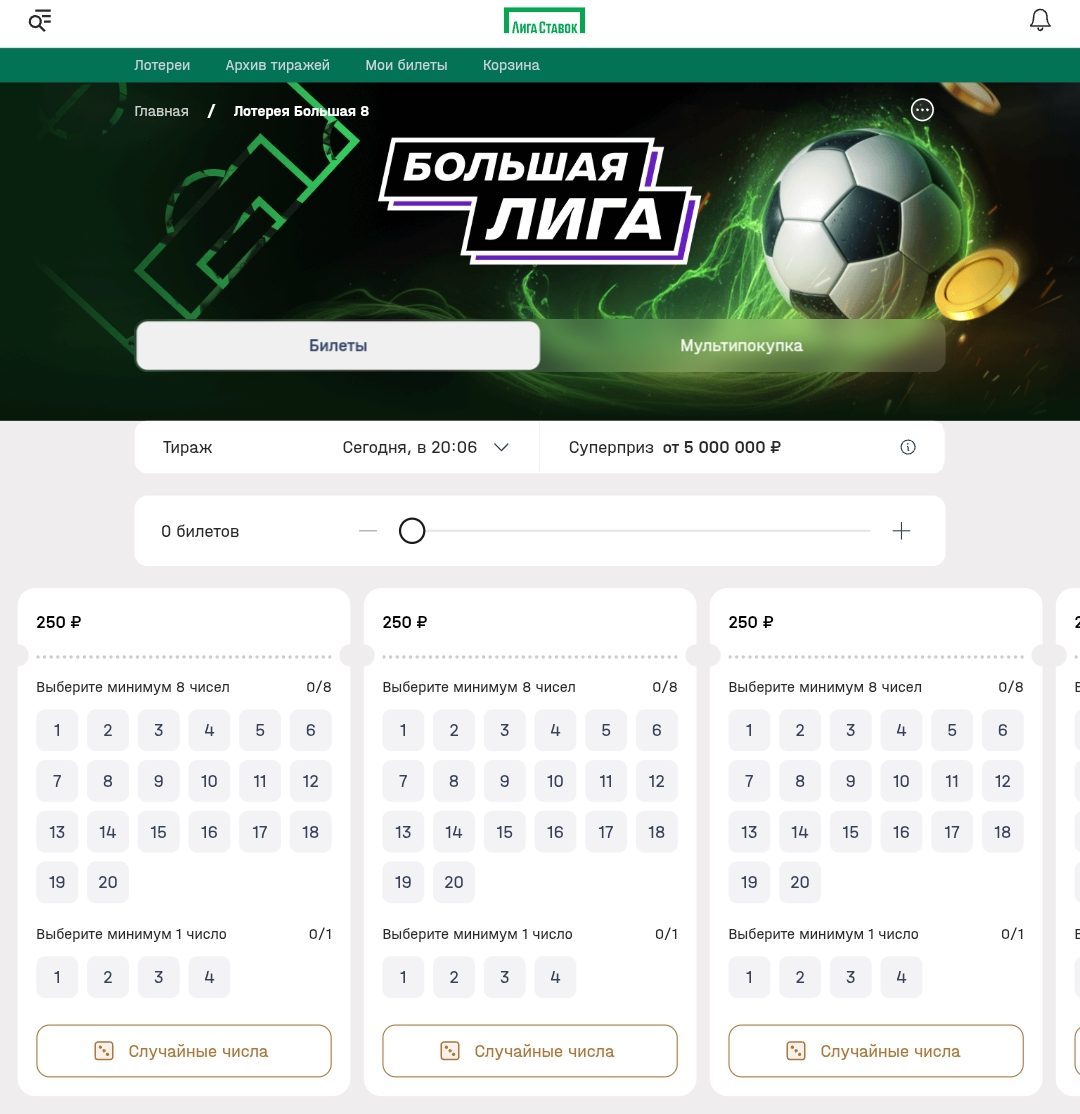This screenshot has height=1114, width=1080.
Task: Expand the draw time chevron
Action: pyautogui.click(x=502, y=447)
